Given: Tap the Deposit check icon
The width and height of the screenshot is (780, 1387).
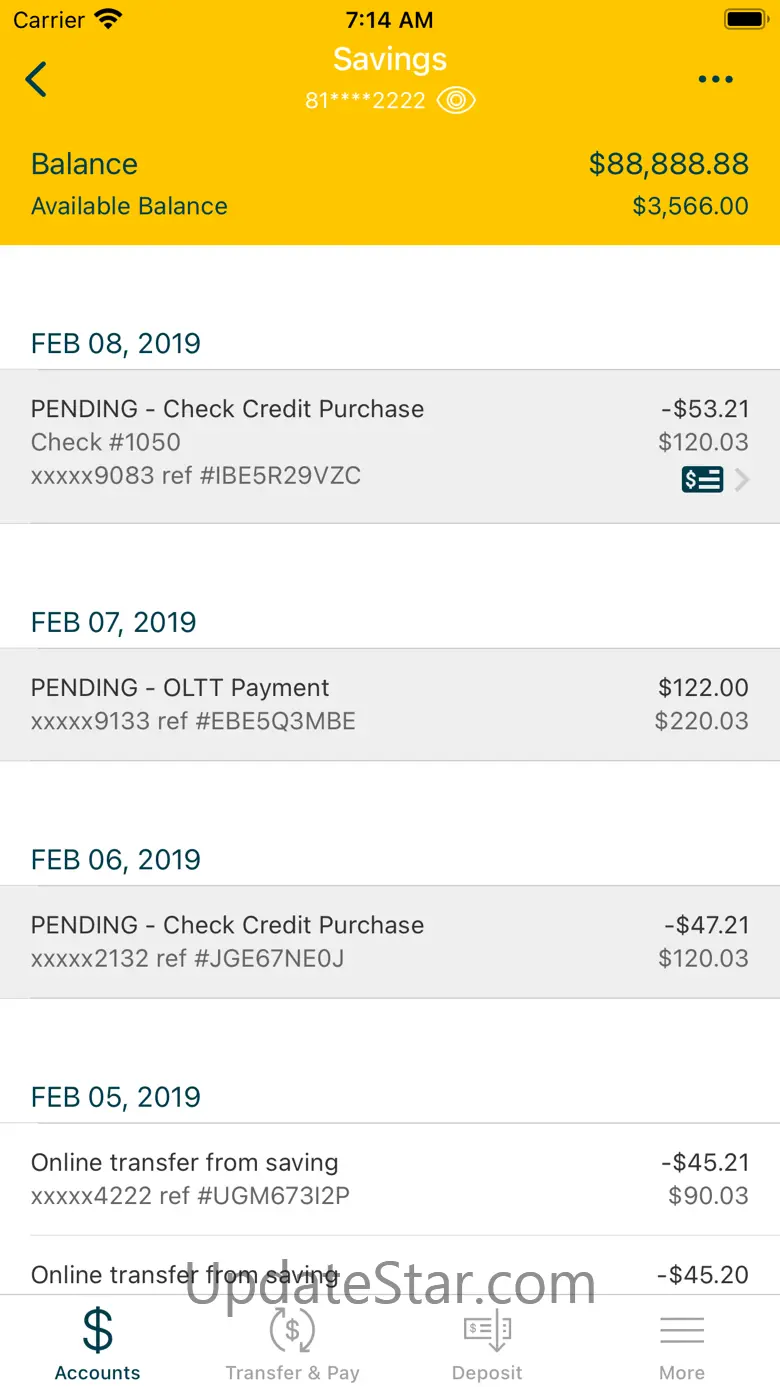Looking at the screenshot, I should [487, 1331].
